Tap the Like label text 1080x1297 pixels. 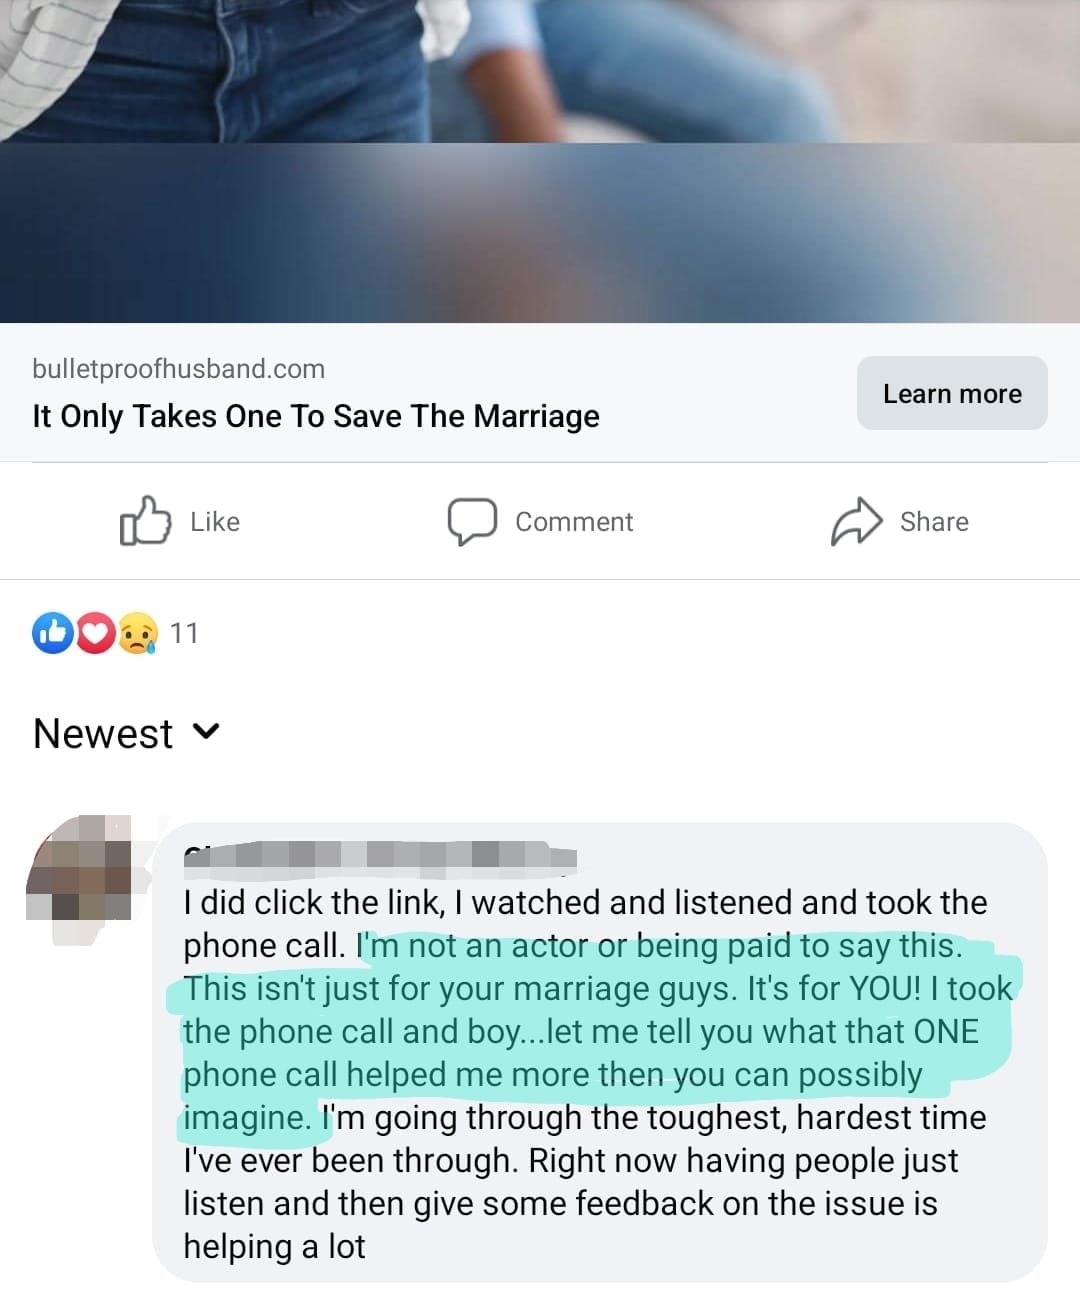[x=215, y=522]
